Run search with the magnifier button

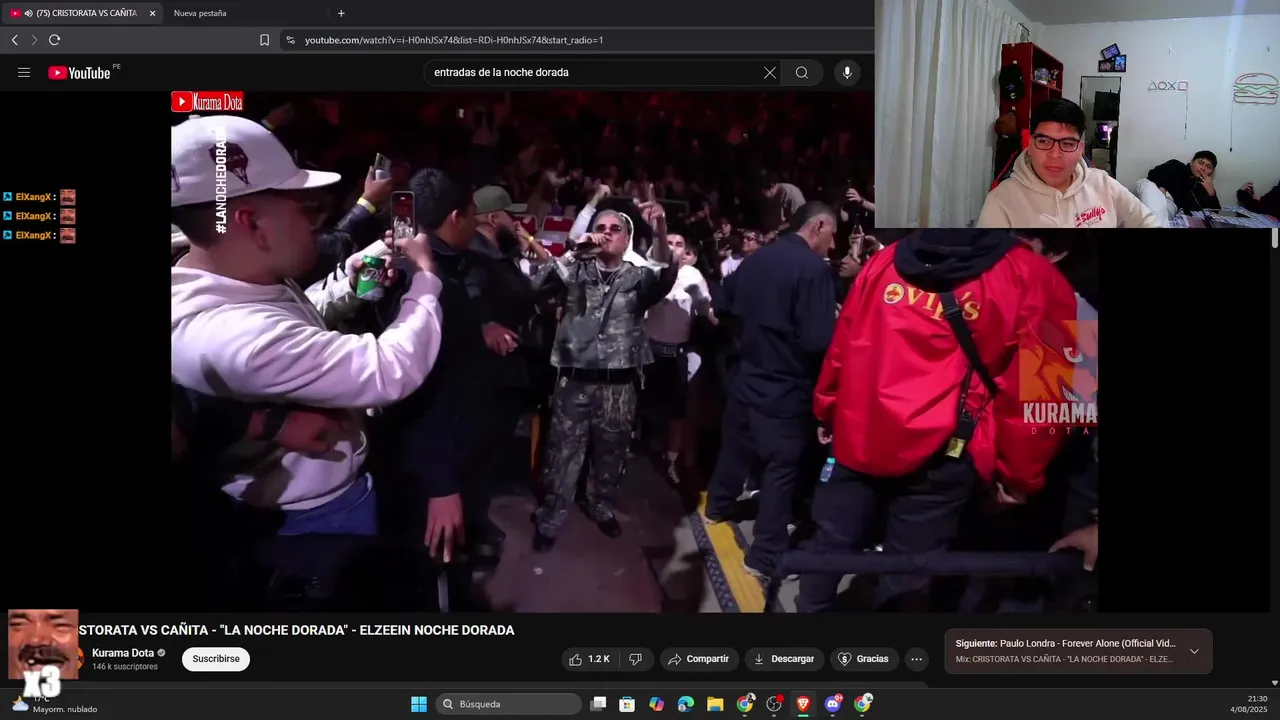click(802, 72)
